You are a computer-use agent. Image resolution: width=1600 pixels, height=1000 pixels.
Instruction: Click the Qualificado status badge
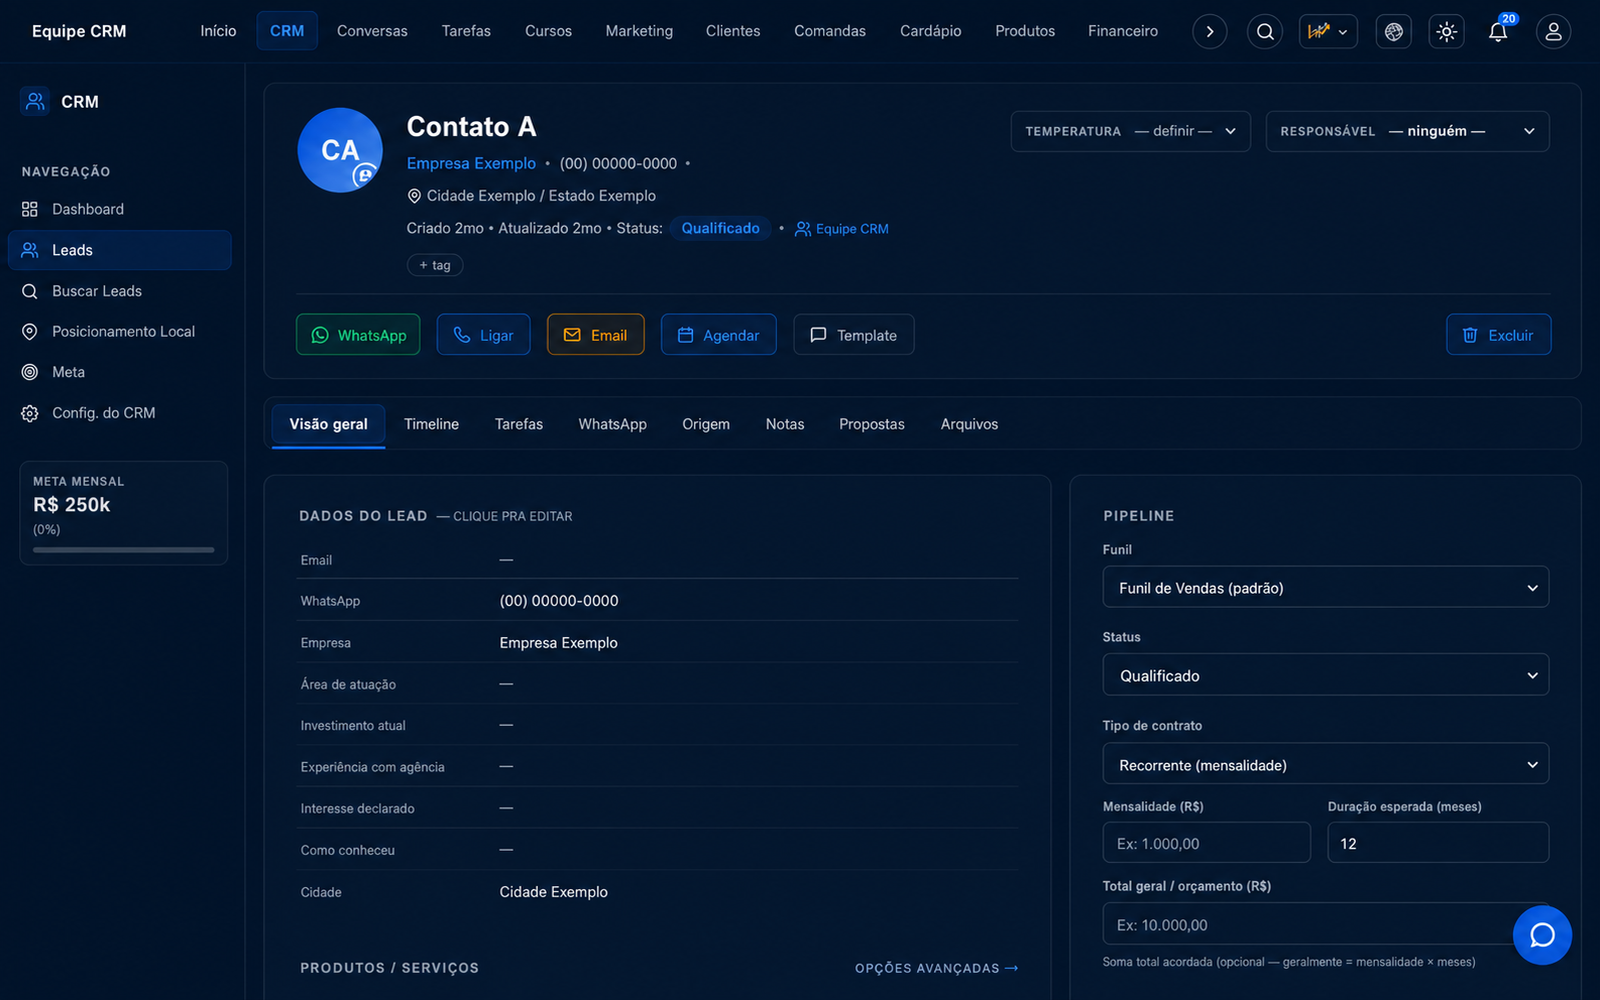click(720, 228)
